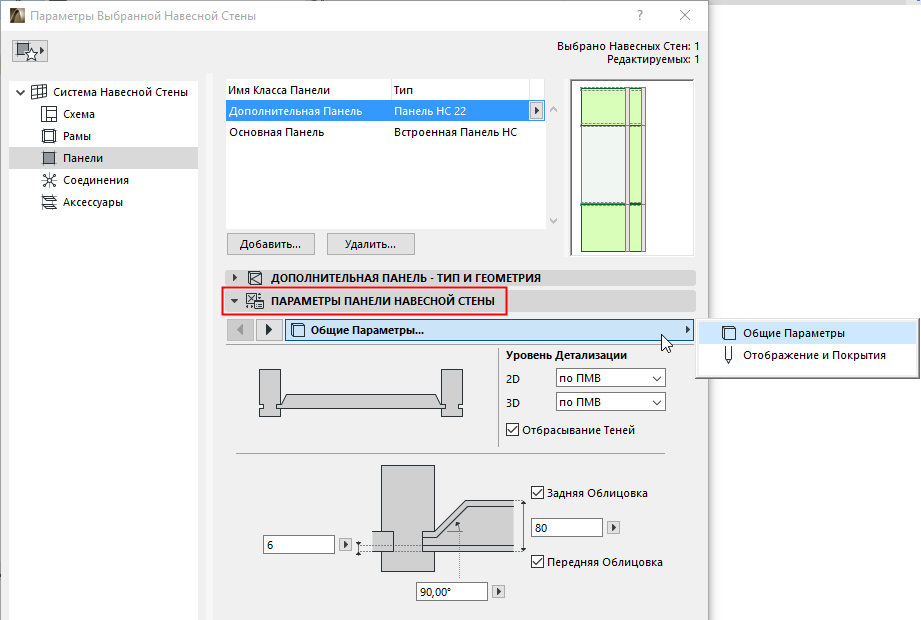Click the panel type arrow for Панель НС 22

537,111
